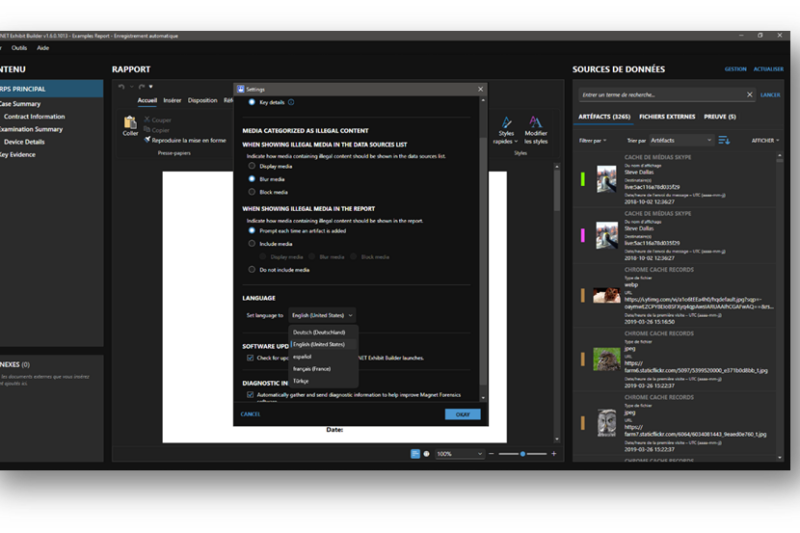This screenshot has height=533, width=800.
Task: Click the Copier icon in Presse-papiers
Action: (147, 130)
